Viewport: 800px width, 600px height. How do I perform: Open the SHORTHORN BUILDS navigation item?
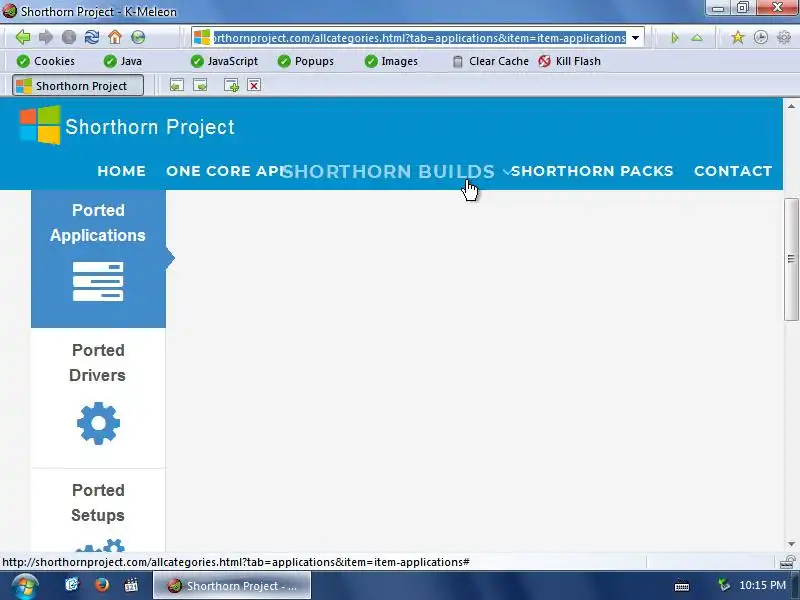click(388, 171)
